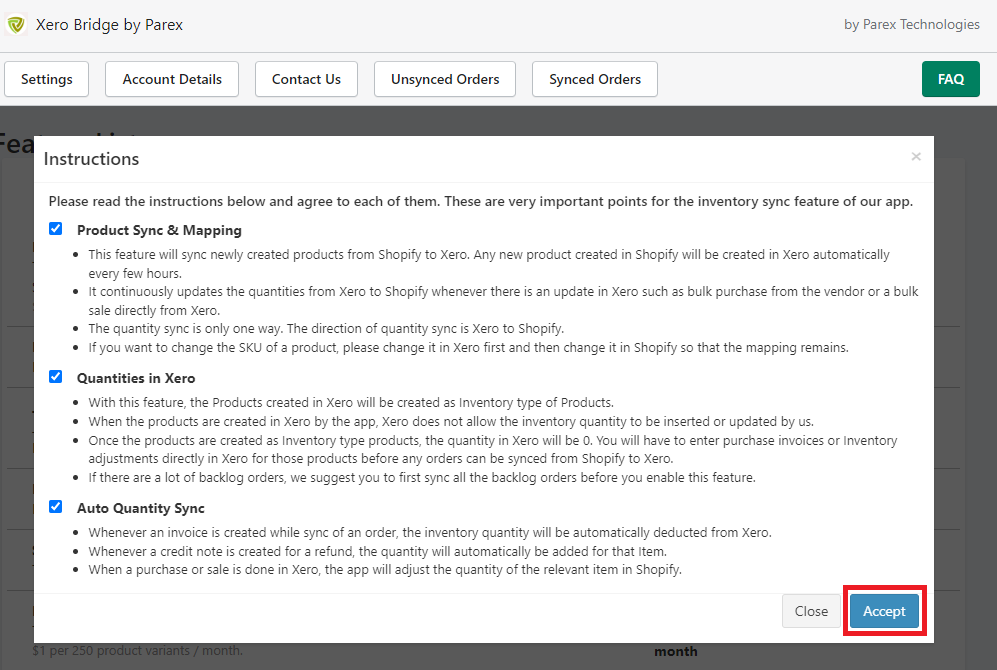The image size is (997, 670).
Task: Click the Close button in the dialog
Action: point(811,611)
